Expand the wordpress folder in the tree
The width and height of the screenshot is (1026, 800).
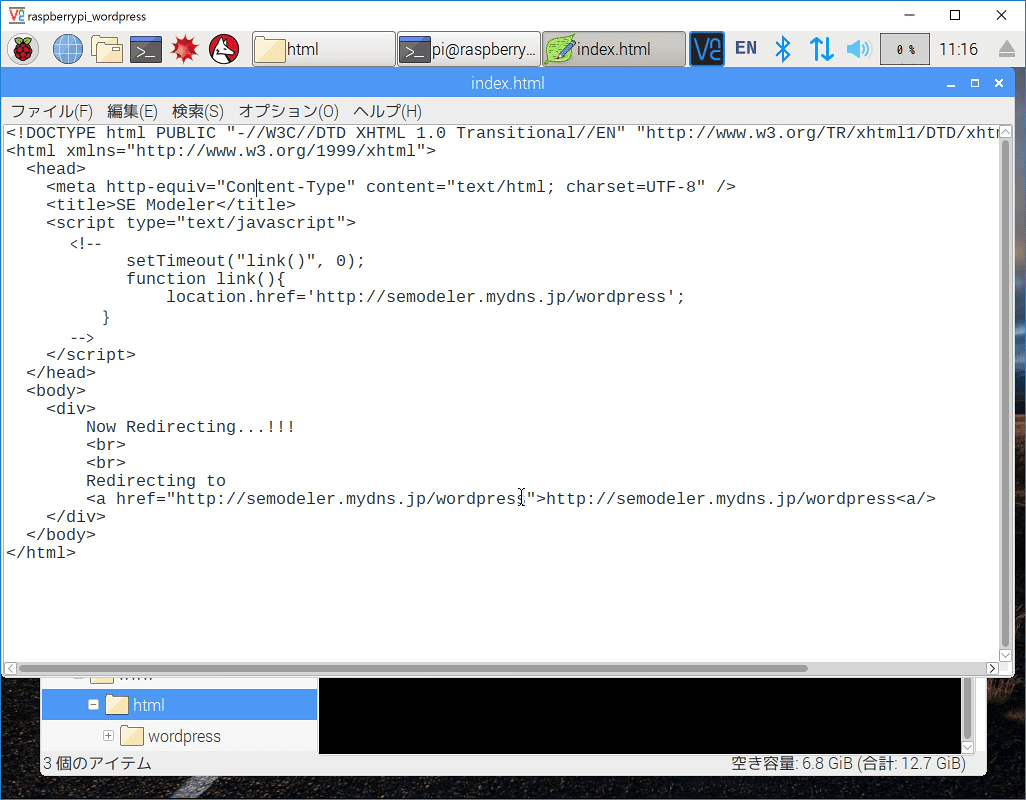tap(109, 735)
